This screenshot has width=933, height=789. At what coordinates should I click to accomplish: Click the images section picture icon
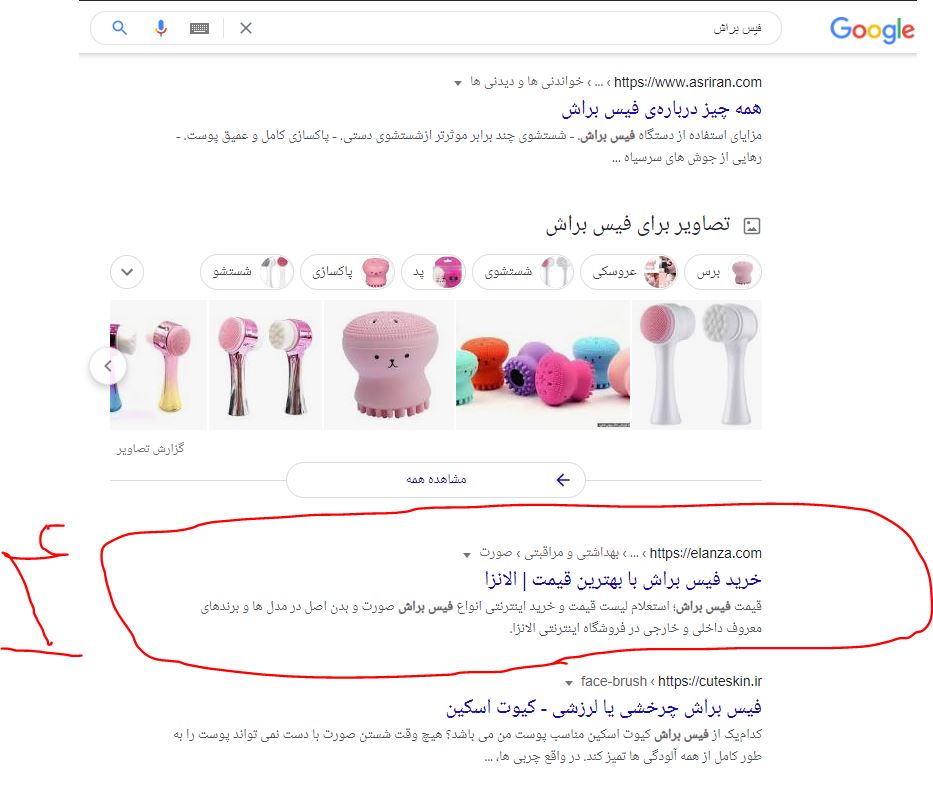752,226
